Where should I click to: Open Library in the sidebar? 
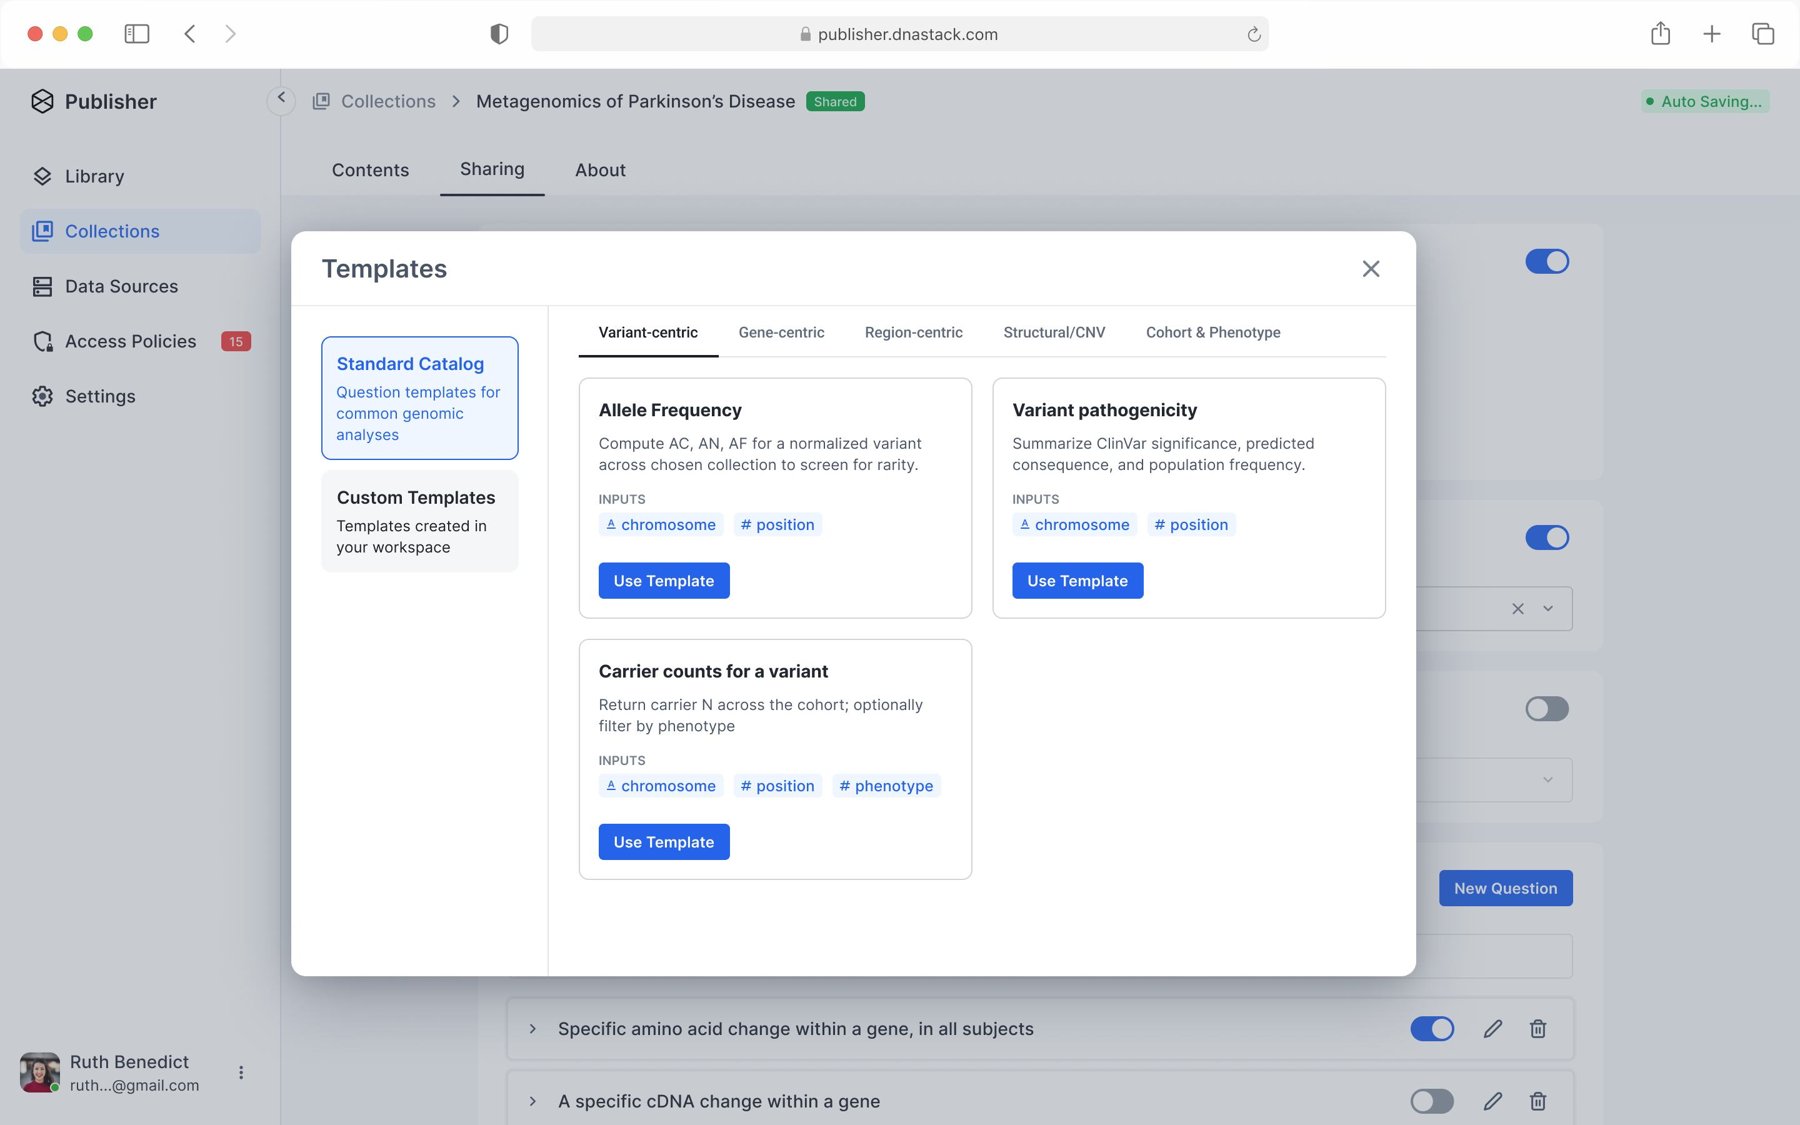pos(140,176)
